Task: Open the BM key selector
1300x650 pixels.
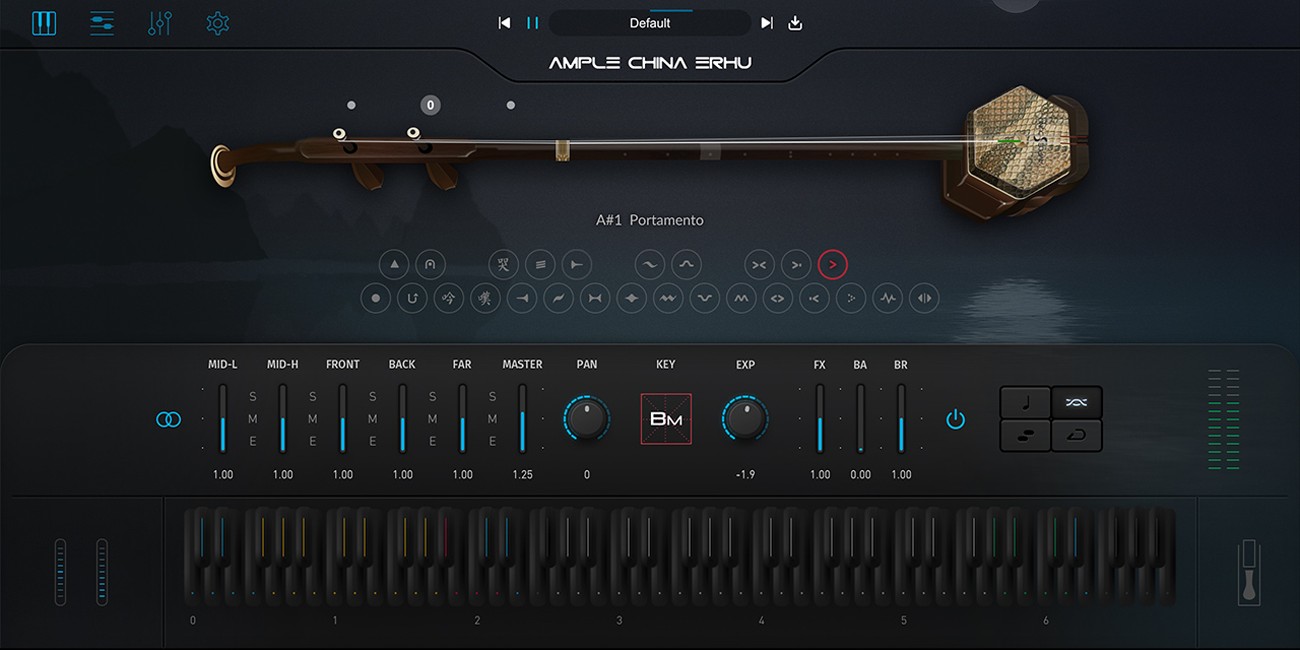Action: click(x=666, y=419)
